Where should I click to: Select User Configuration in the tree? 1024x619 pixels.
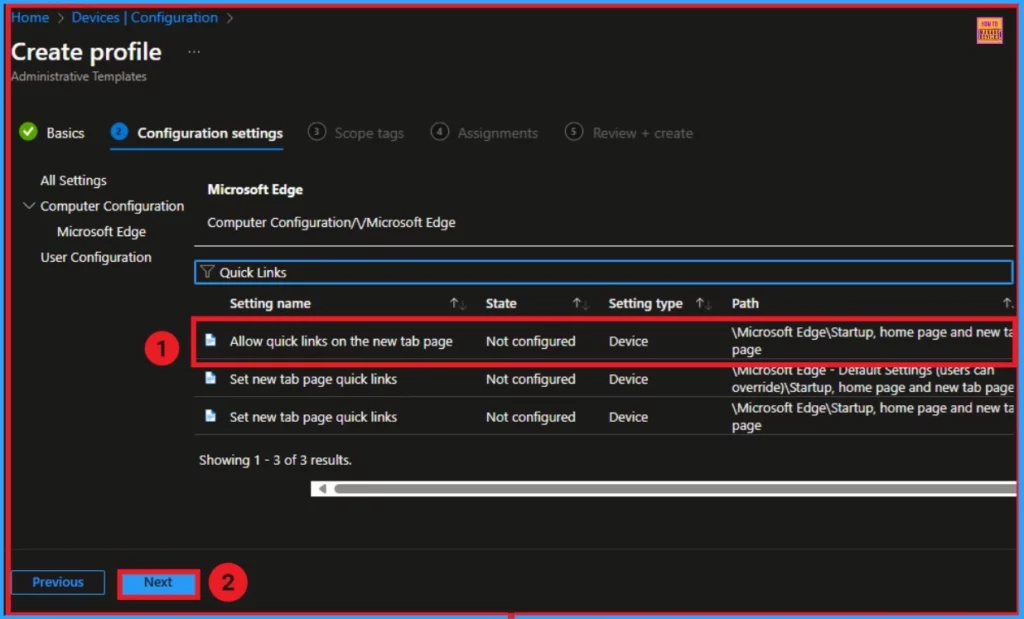click(x=95, y=257)
